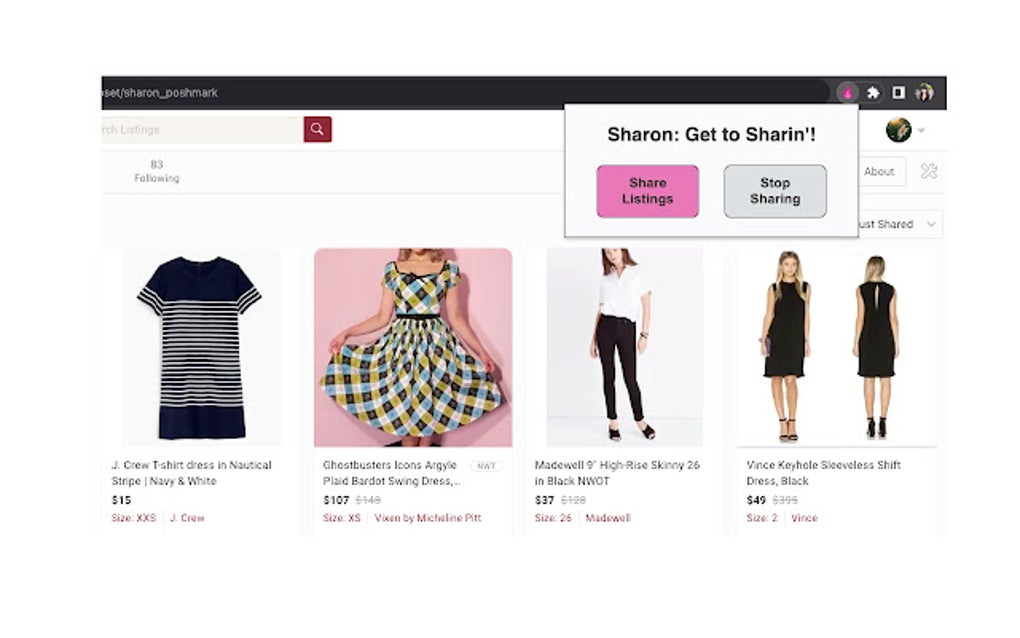Image resolution: width=1020 pixels, height=638 pixels.
Task: Open the browser extensions puzzle icon
Action: point(873,92)
